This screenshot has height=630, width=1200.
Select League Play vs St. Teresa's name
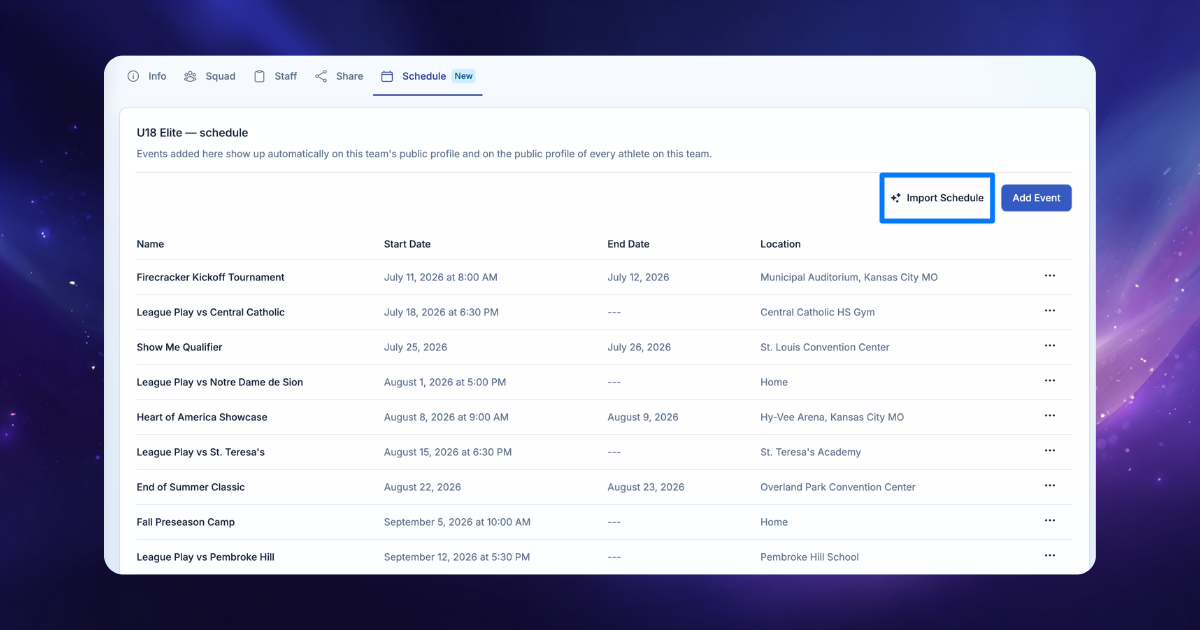(201, 452)
